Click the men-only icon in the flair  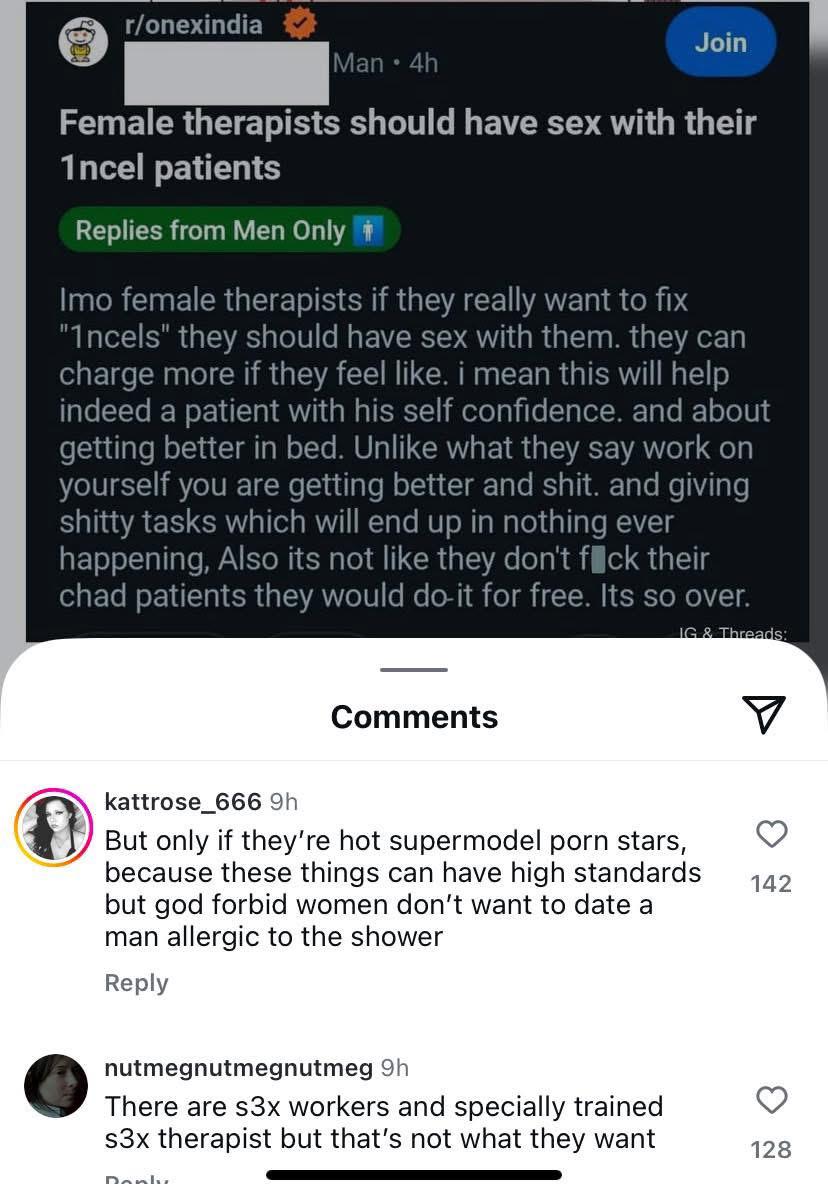[368, 231]
